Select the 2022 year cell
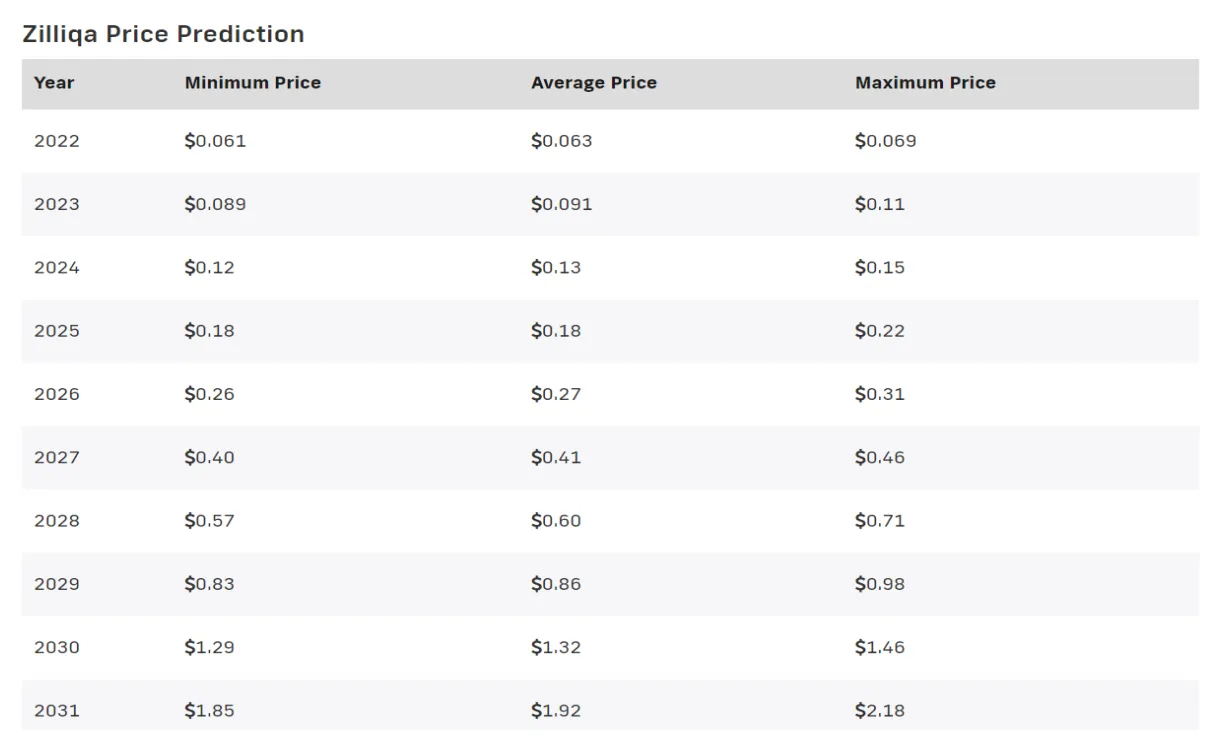This screenshot has height=740, width=1220. [57, 141]
